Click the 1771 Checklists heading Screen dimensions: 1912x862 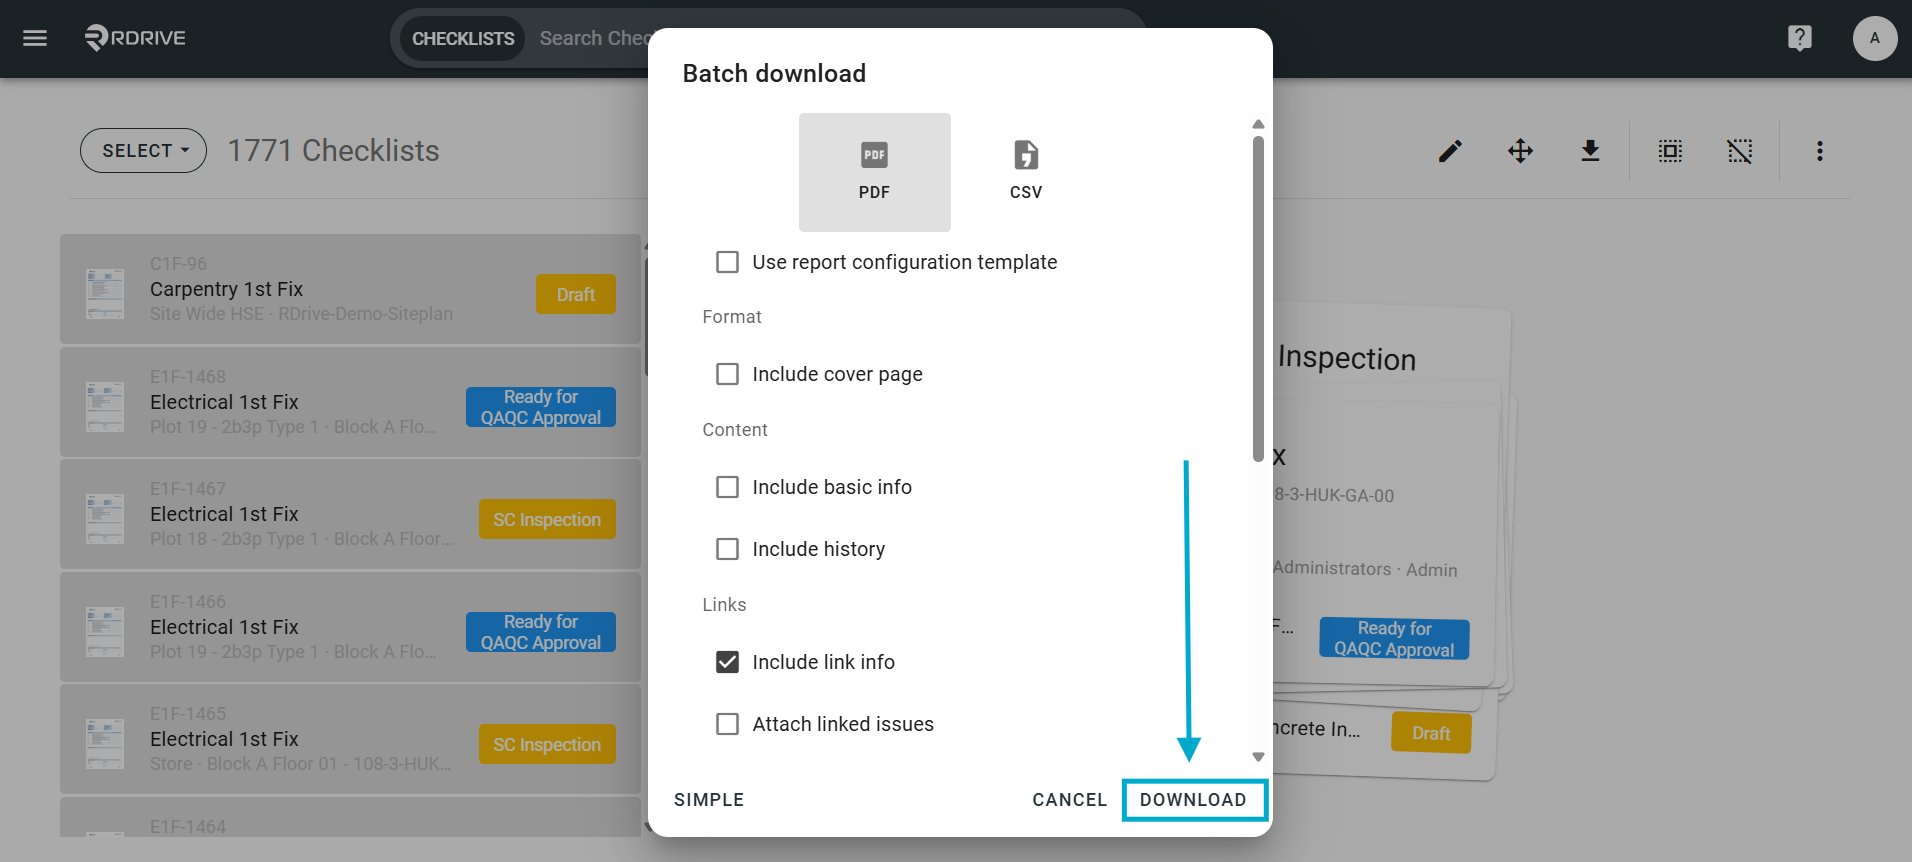(333, 150)
